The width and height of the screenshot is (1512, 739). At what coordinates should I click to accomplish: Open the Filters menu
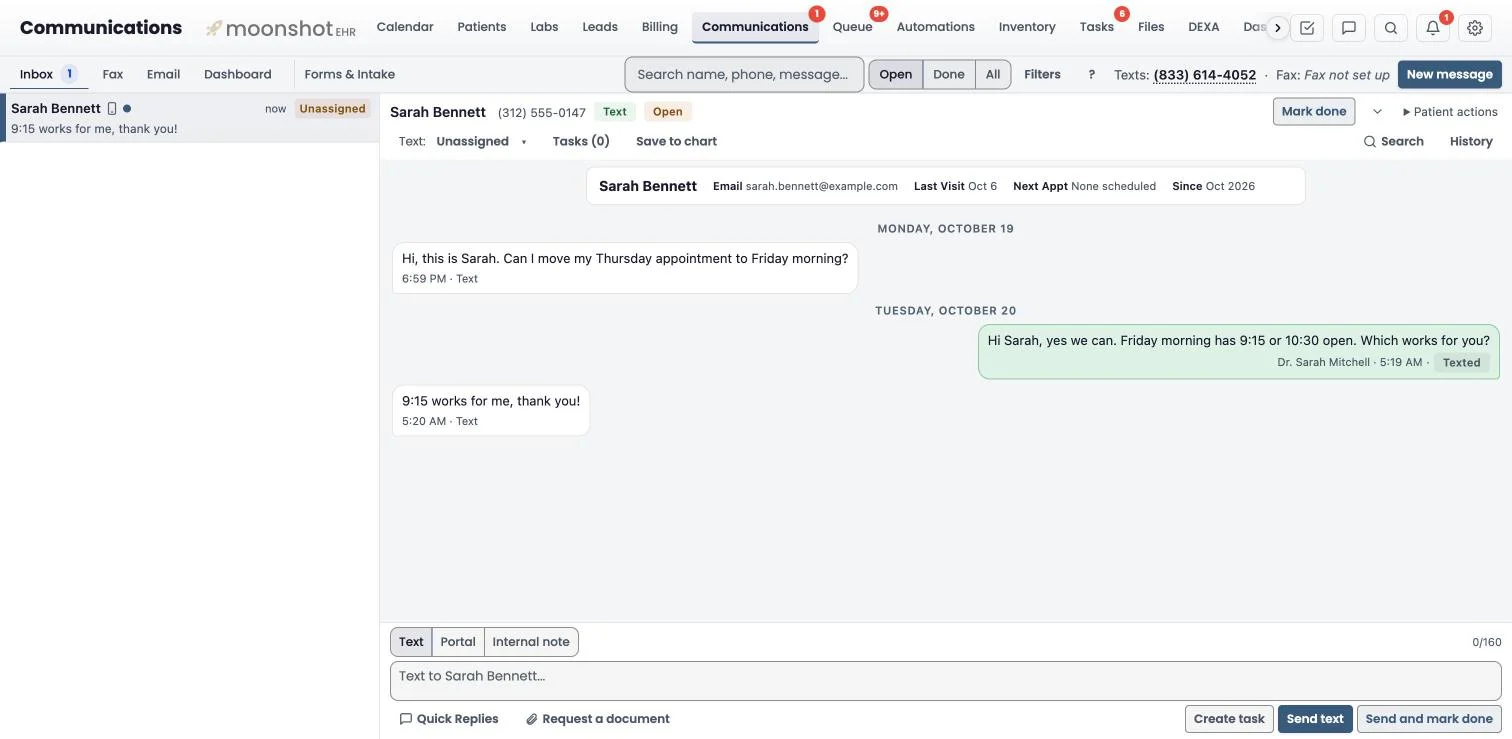[1042, 74]
